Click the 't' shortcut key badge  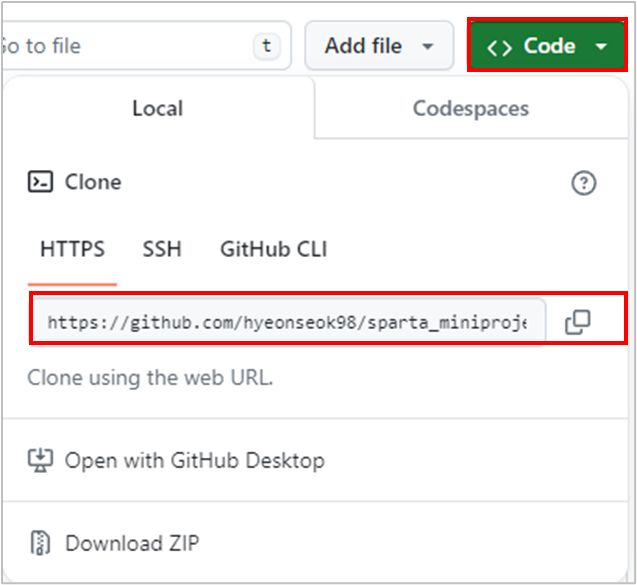(x=266, y=46)
